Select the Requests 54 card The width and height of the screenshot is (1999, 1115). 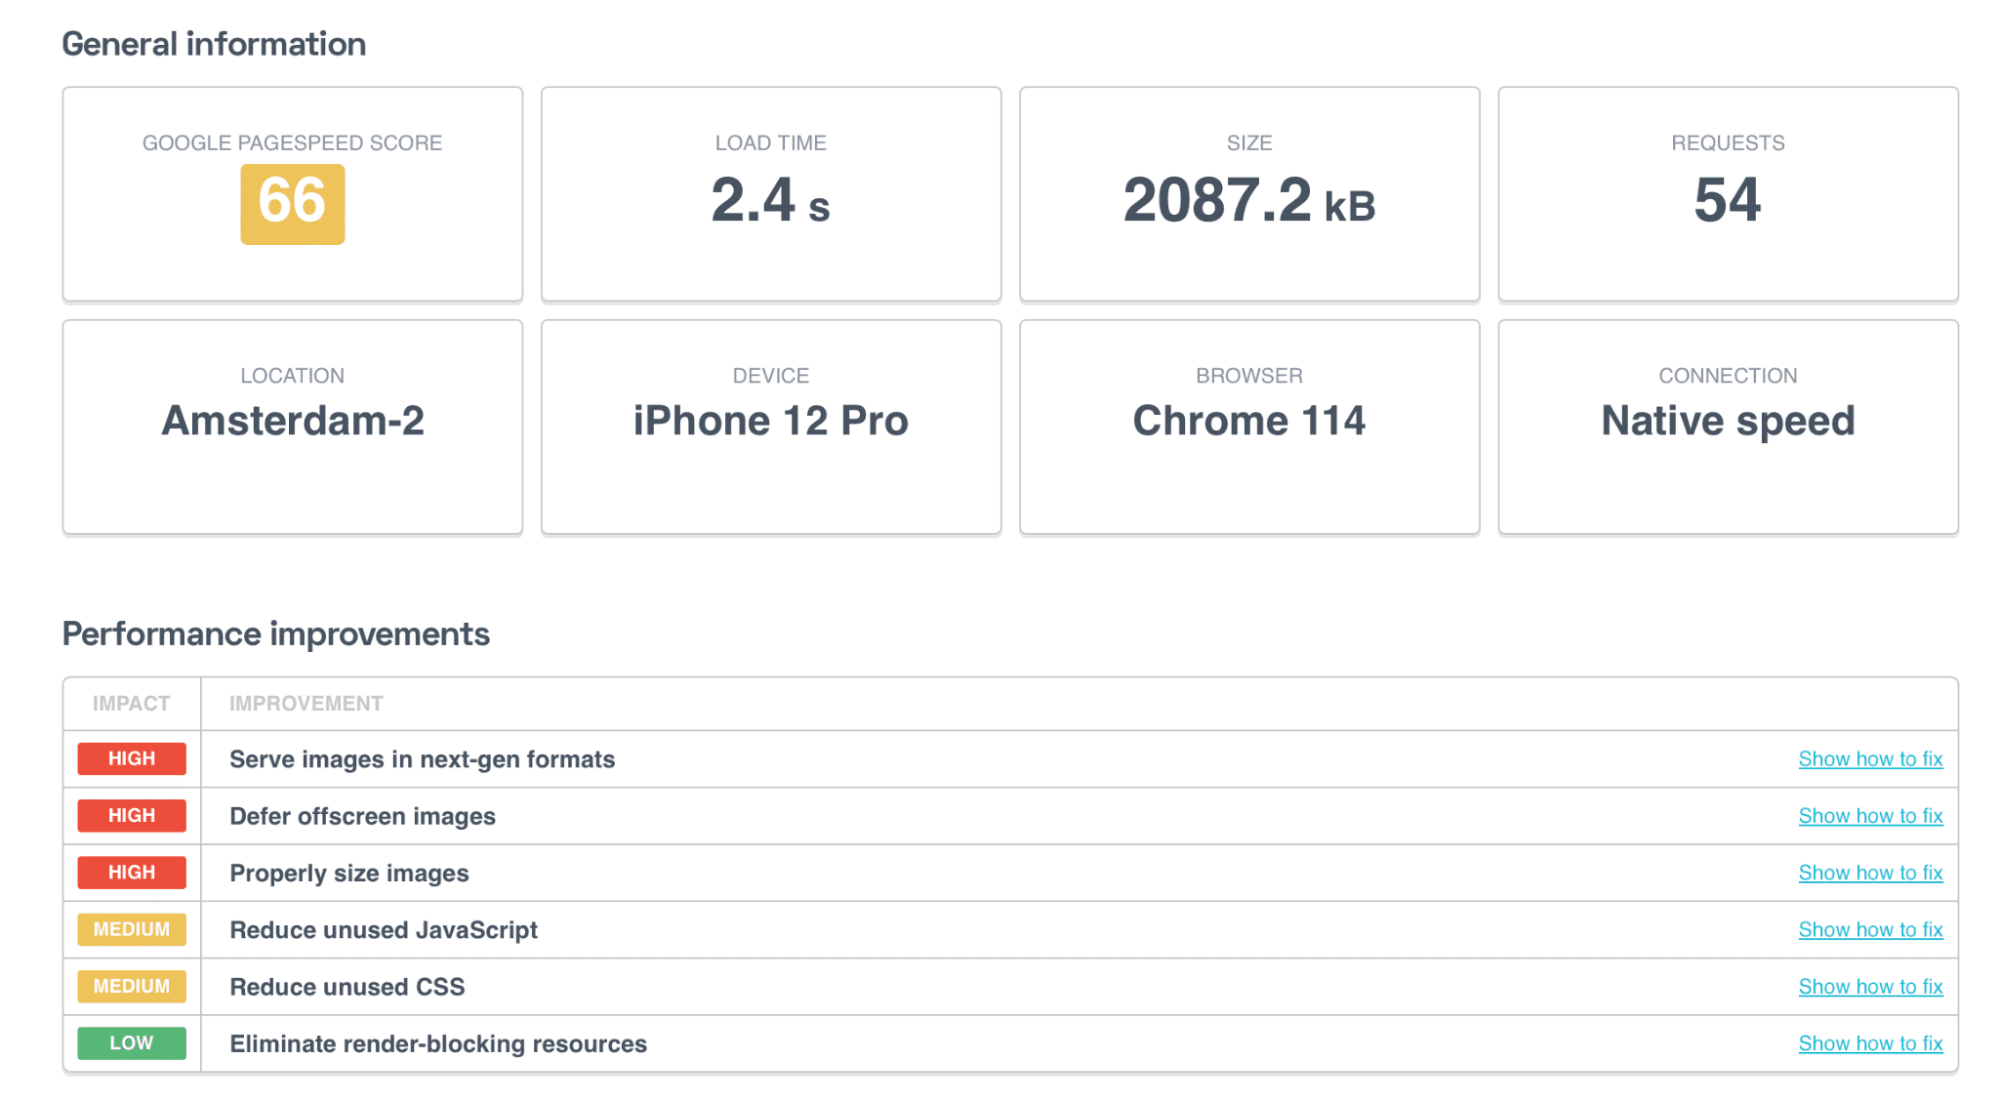pos(1728,194)
